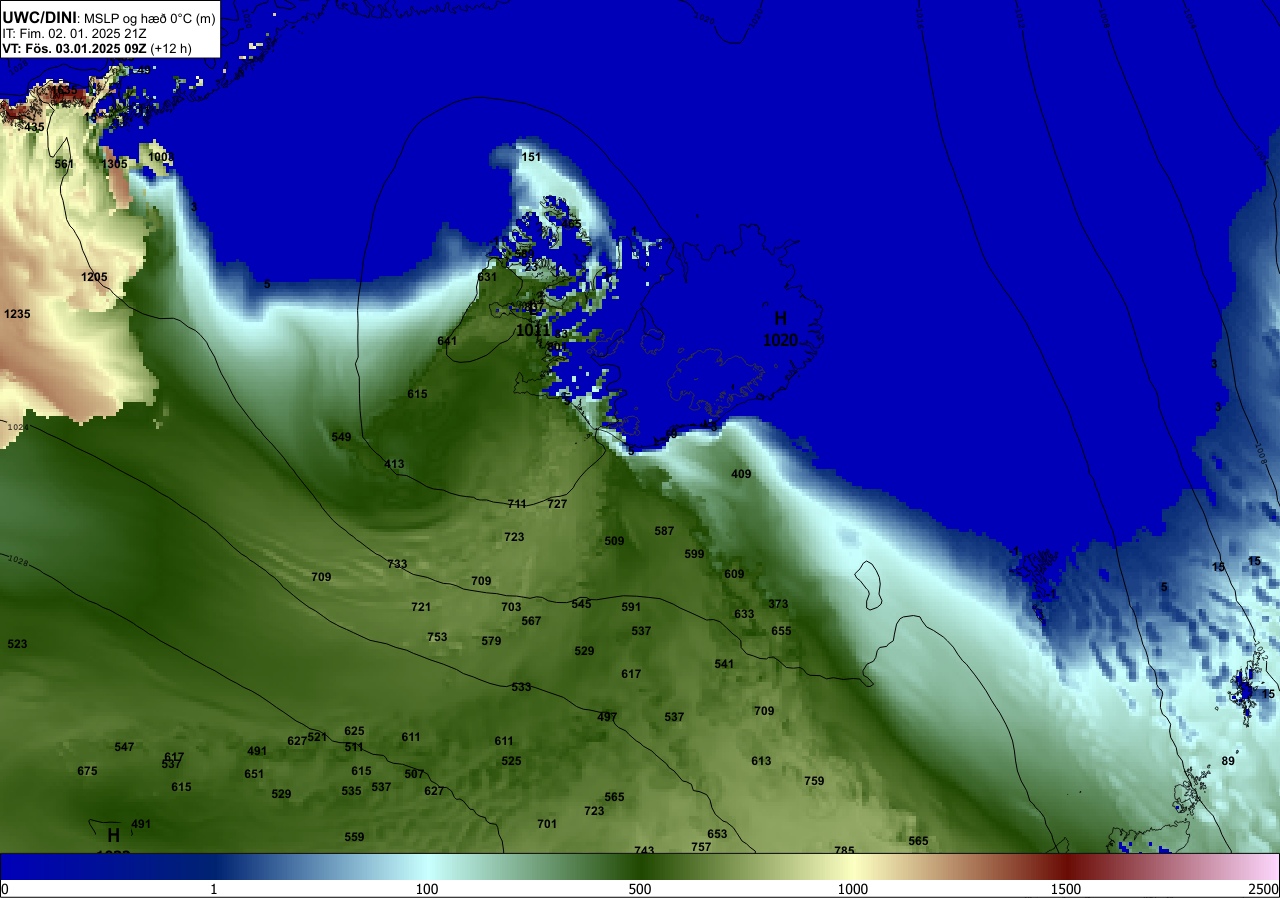Click the height value 721
Screen dimensions: 1280x898
[421, 607]
